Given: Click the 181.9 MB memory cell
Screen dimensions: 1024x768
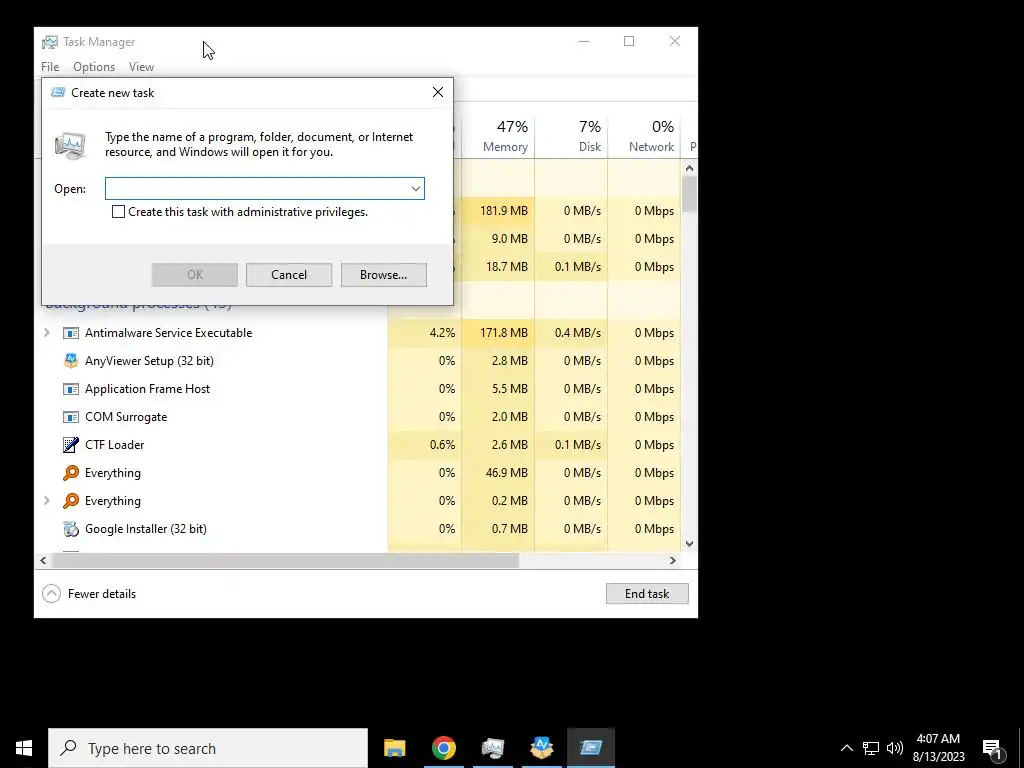Looking at the screenshot, I should pos(498,211).
